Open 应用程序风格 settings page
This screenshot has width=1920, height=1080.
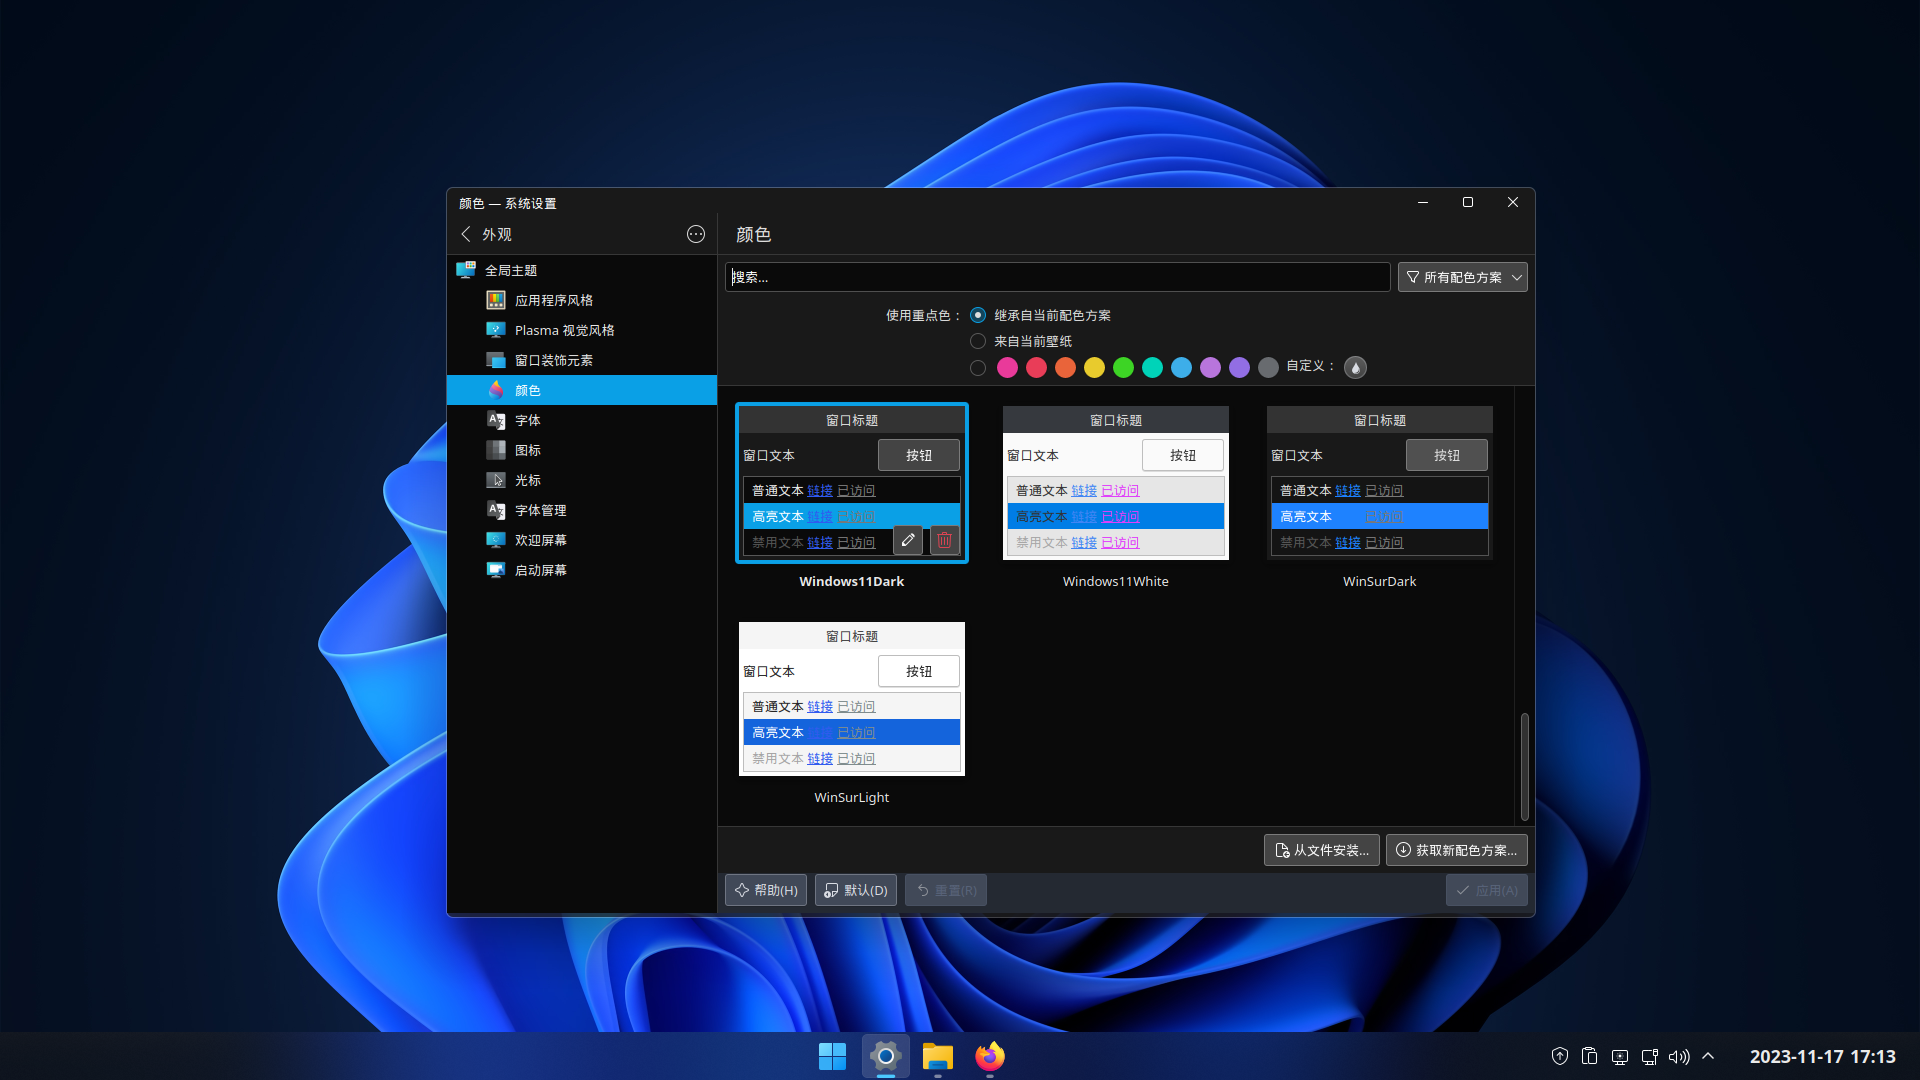point(582,300)
